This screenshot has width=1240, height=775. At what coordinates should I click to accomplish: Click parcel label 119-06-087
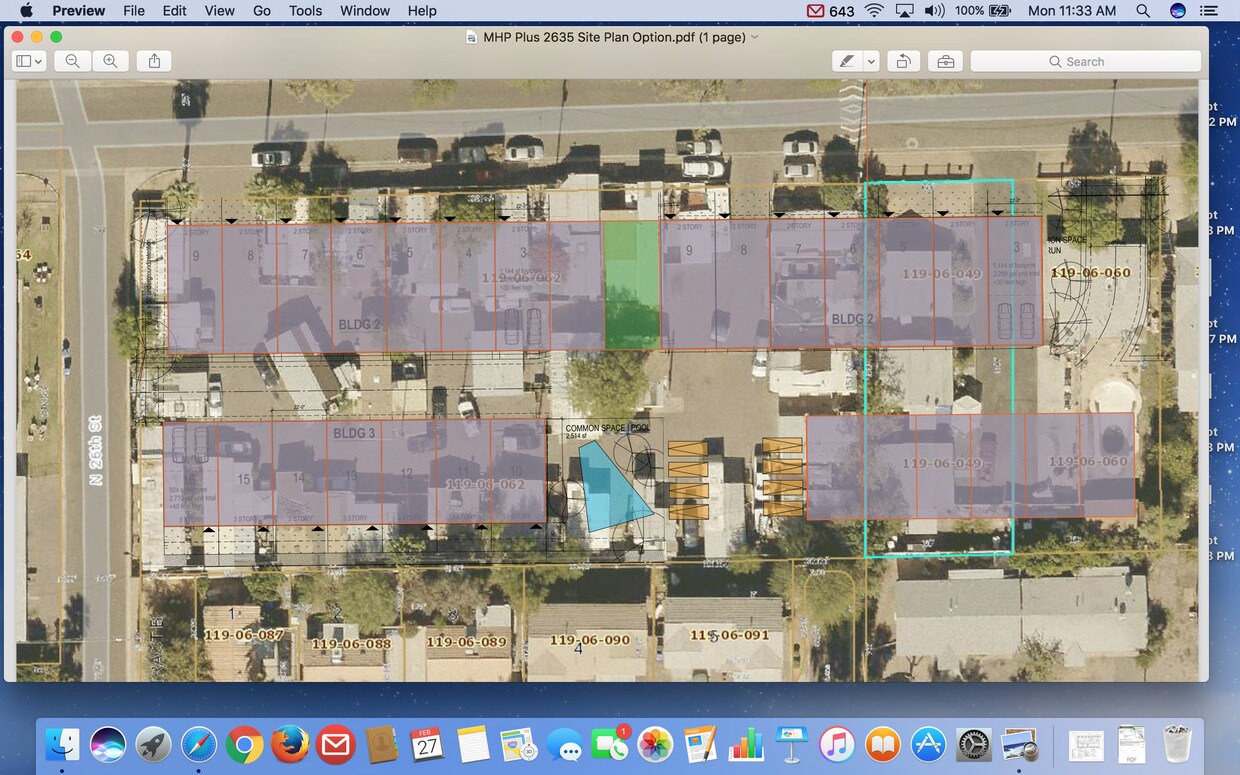(243, 634)
